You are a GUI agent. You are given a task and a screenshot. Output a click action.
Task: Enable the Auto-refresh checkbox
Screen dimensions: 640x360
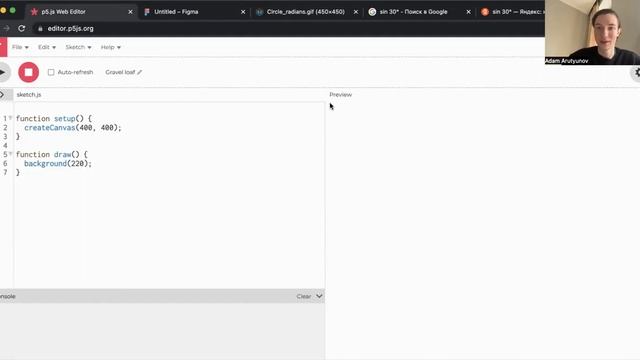pos(51,72)
